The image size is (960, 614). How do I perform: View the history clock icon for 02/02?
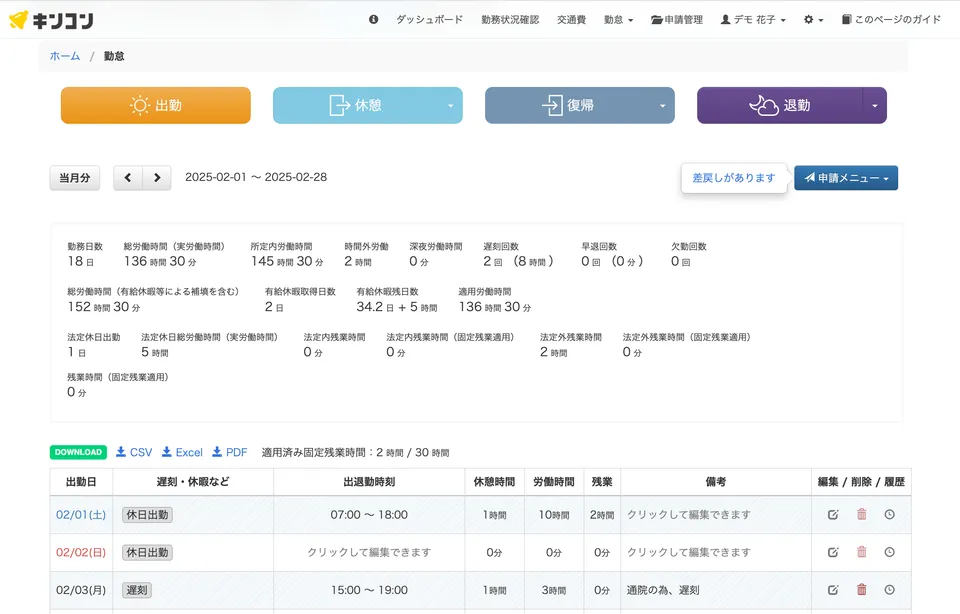(x=891, y=552)
